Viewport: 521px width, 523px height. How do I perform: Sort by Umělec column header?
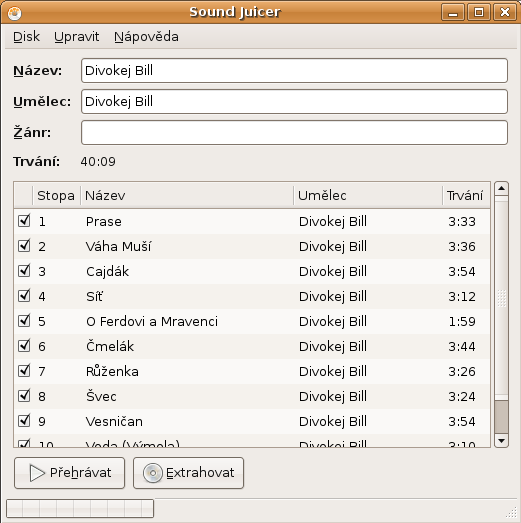pos(368,195)
